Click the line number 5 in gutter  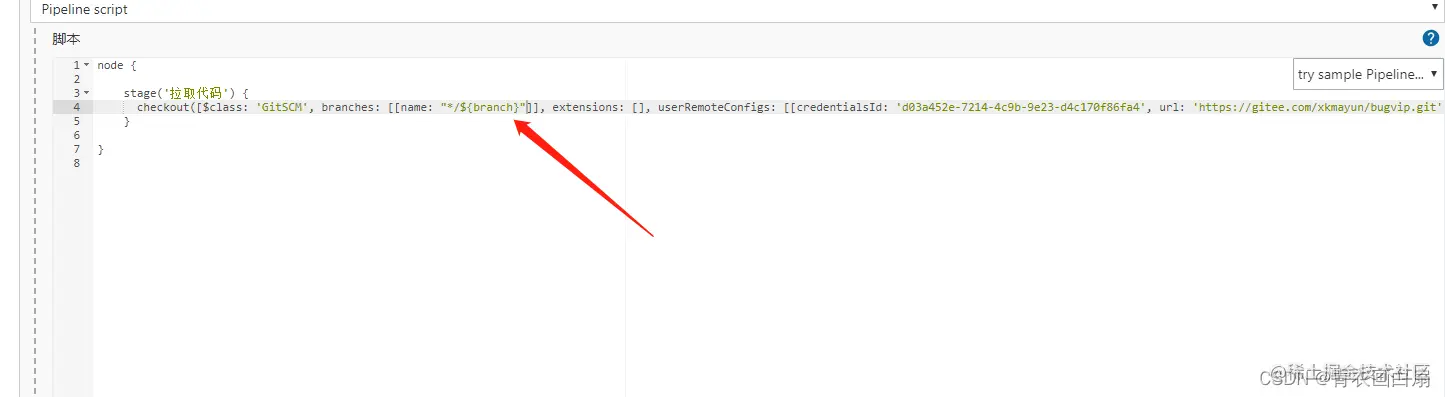click(76, 121)
